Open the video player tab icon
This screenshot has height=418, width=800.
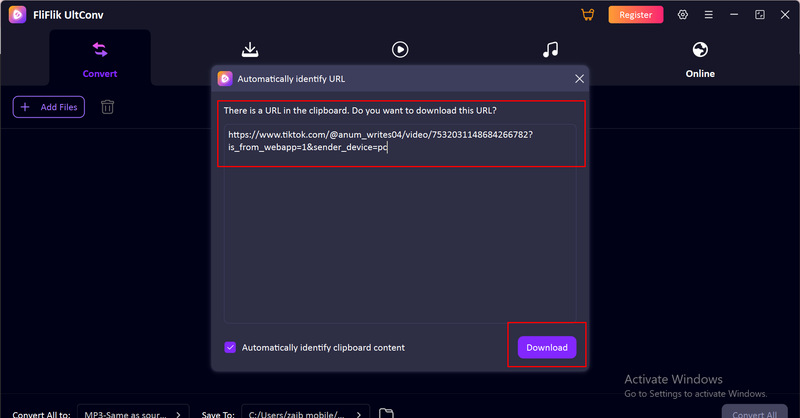pos(399,50)
